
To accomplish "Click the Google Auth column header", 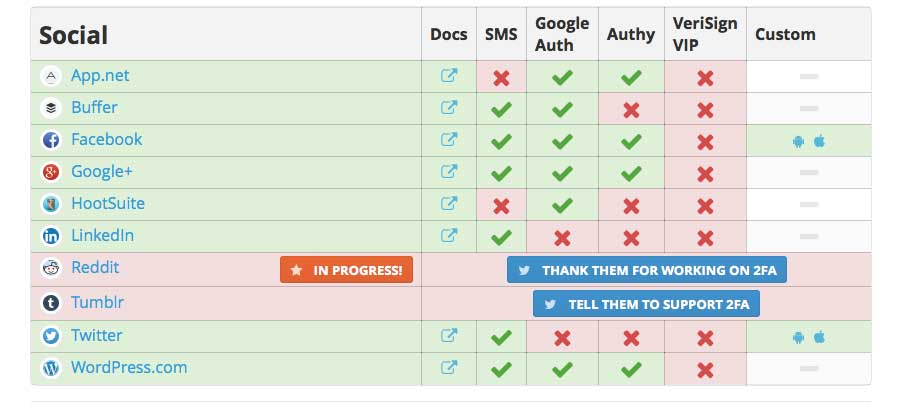I will pos(562,34).
